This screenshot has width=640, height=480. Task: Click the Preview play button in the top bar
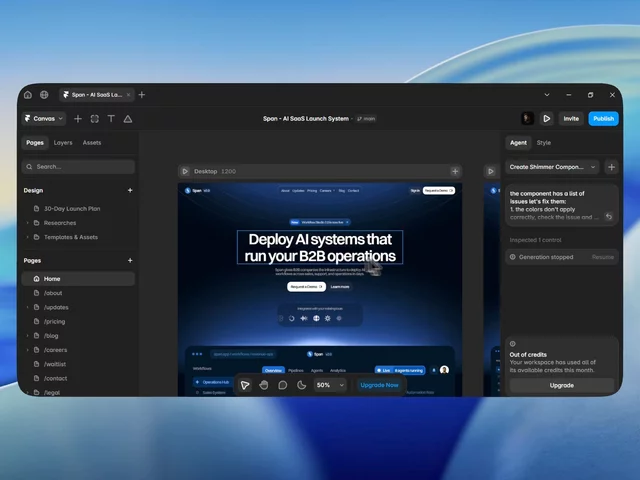[x=547, y=119]
